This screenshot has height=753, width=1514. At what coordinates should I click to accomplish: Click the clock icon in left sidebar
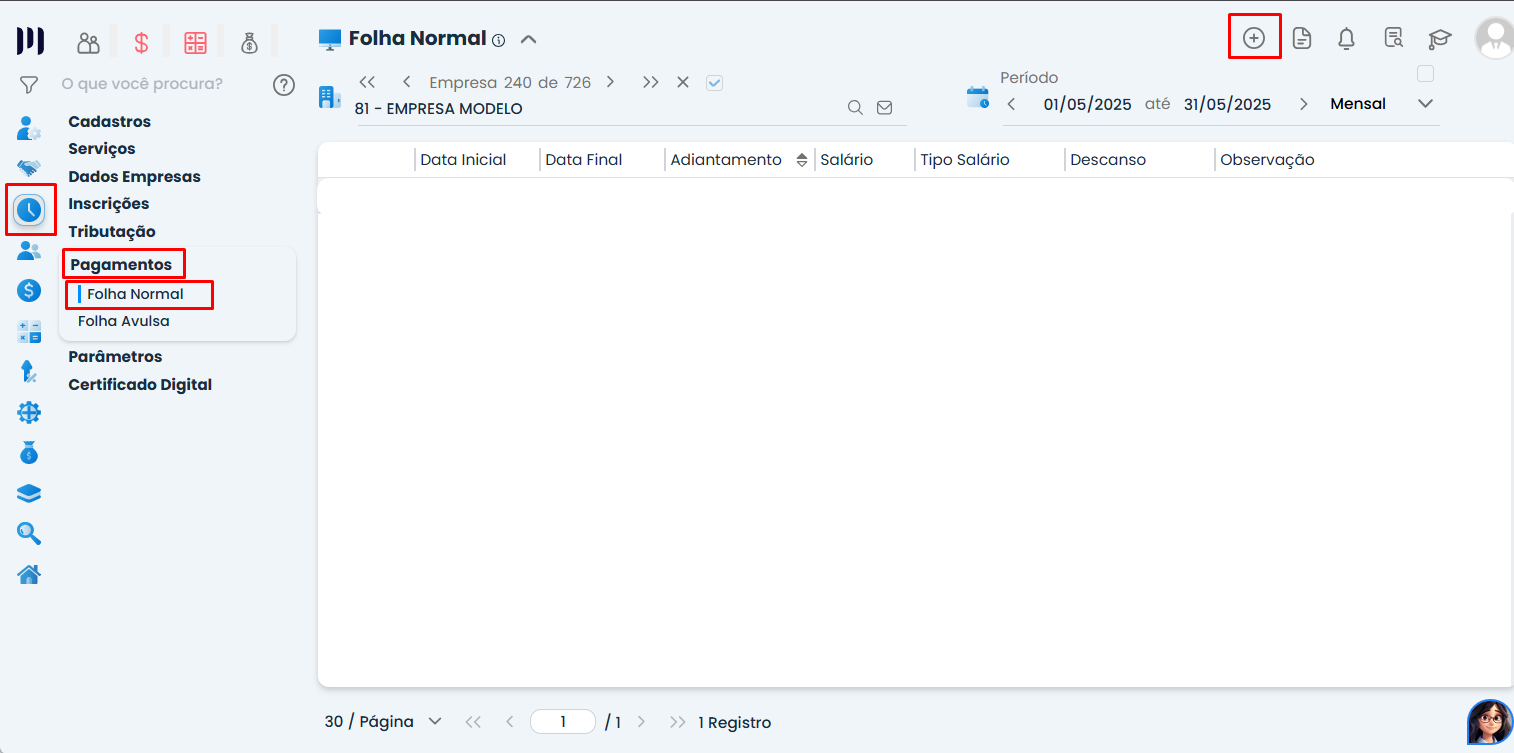click(30, 209)
